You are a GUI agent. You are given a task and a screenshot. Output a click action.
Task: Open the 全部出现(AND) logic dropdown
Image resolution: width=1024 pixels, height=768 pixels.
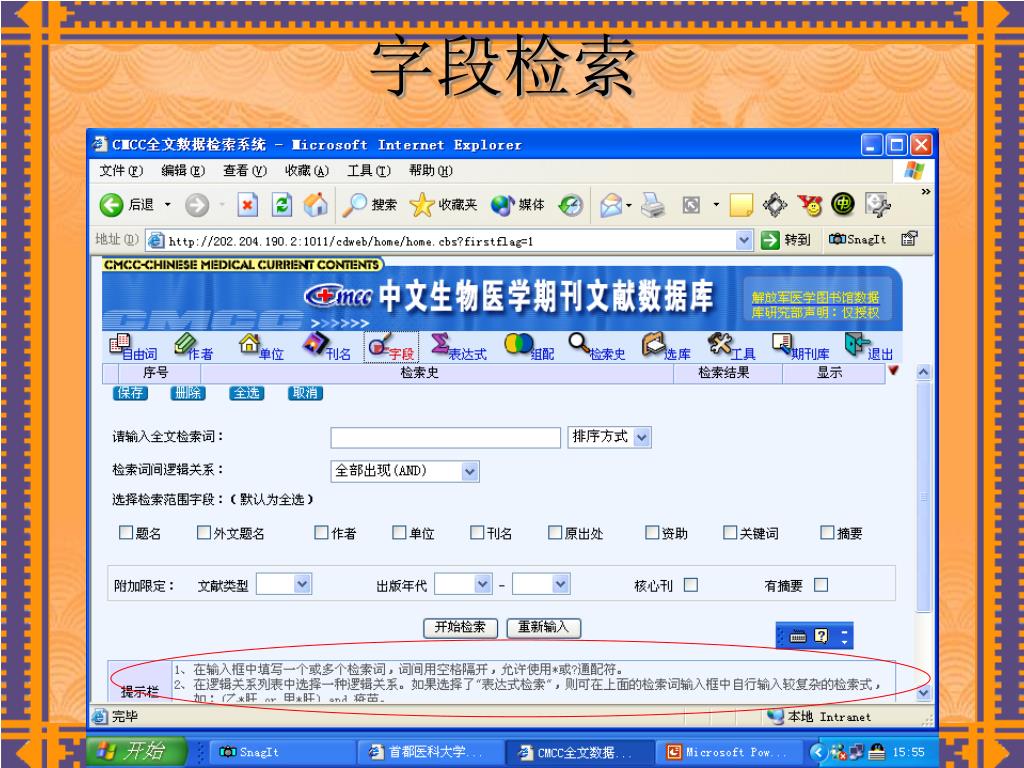tap(405, 471)
